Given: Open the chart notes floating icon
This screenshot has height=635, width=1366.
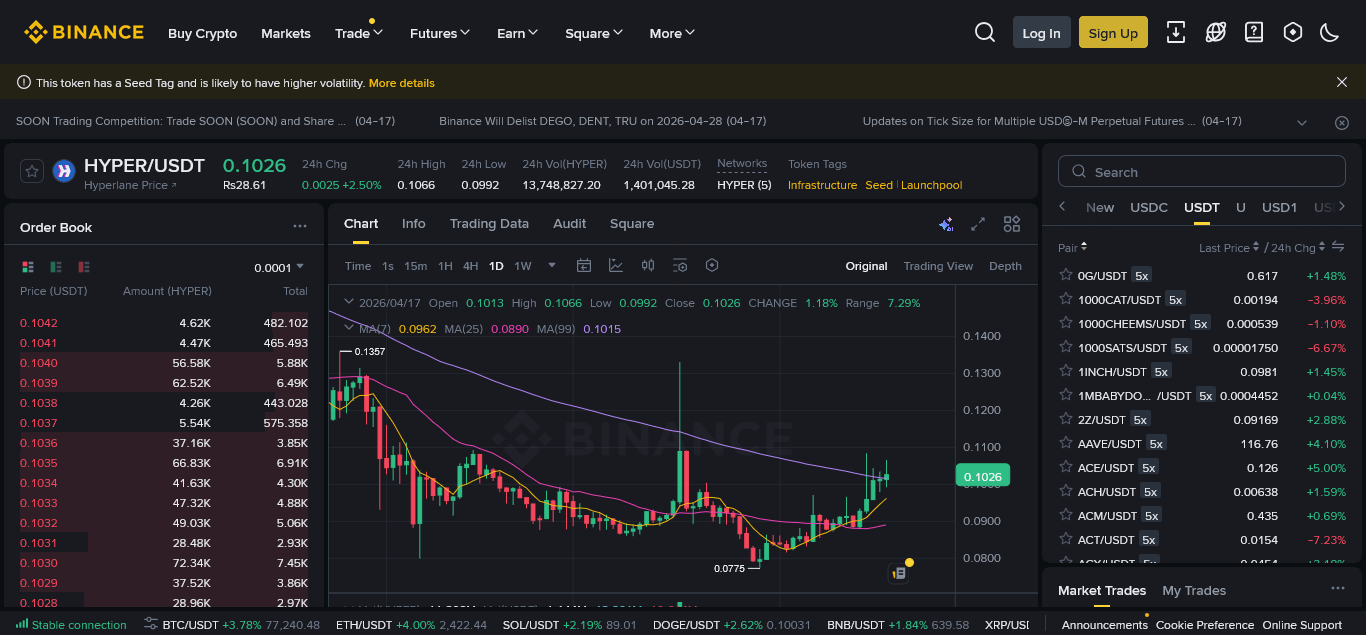Looking at the screenshot, I should tap(898, 573).
